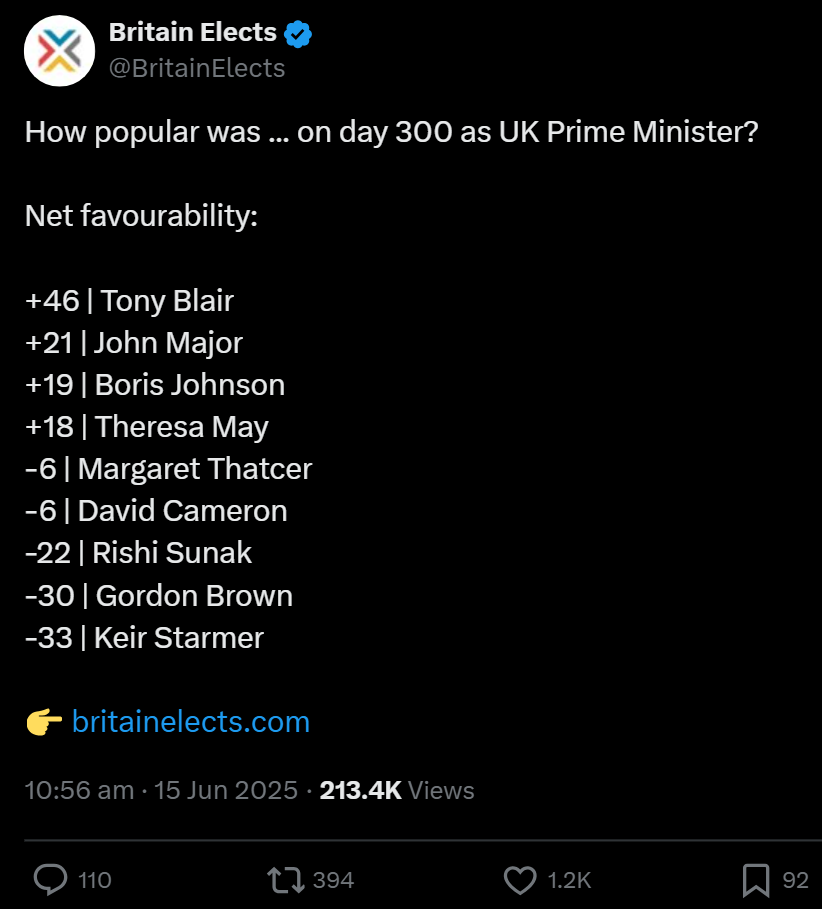
Task: Open the 394 reposts count
Action: [x=333, y=880]
